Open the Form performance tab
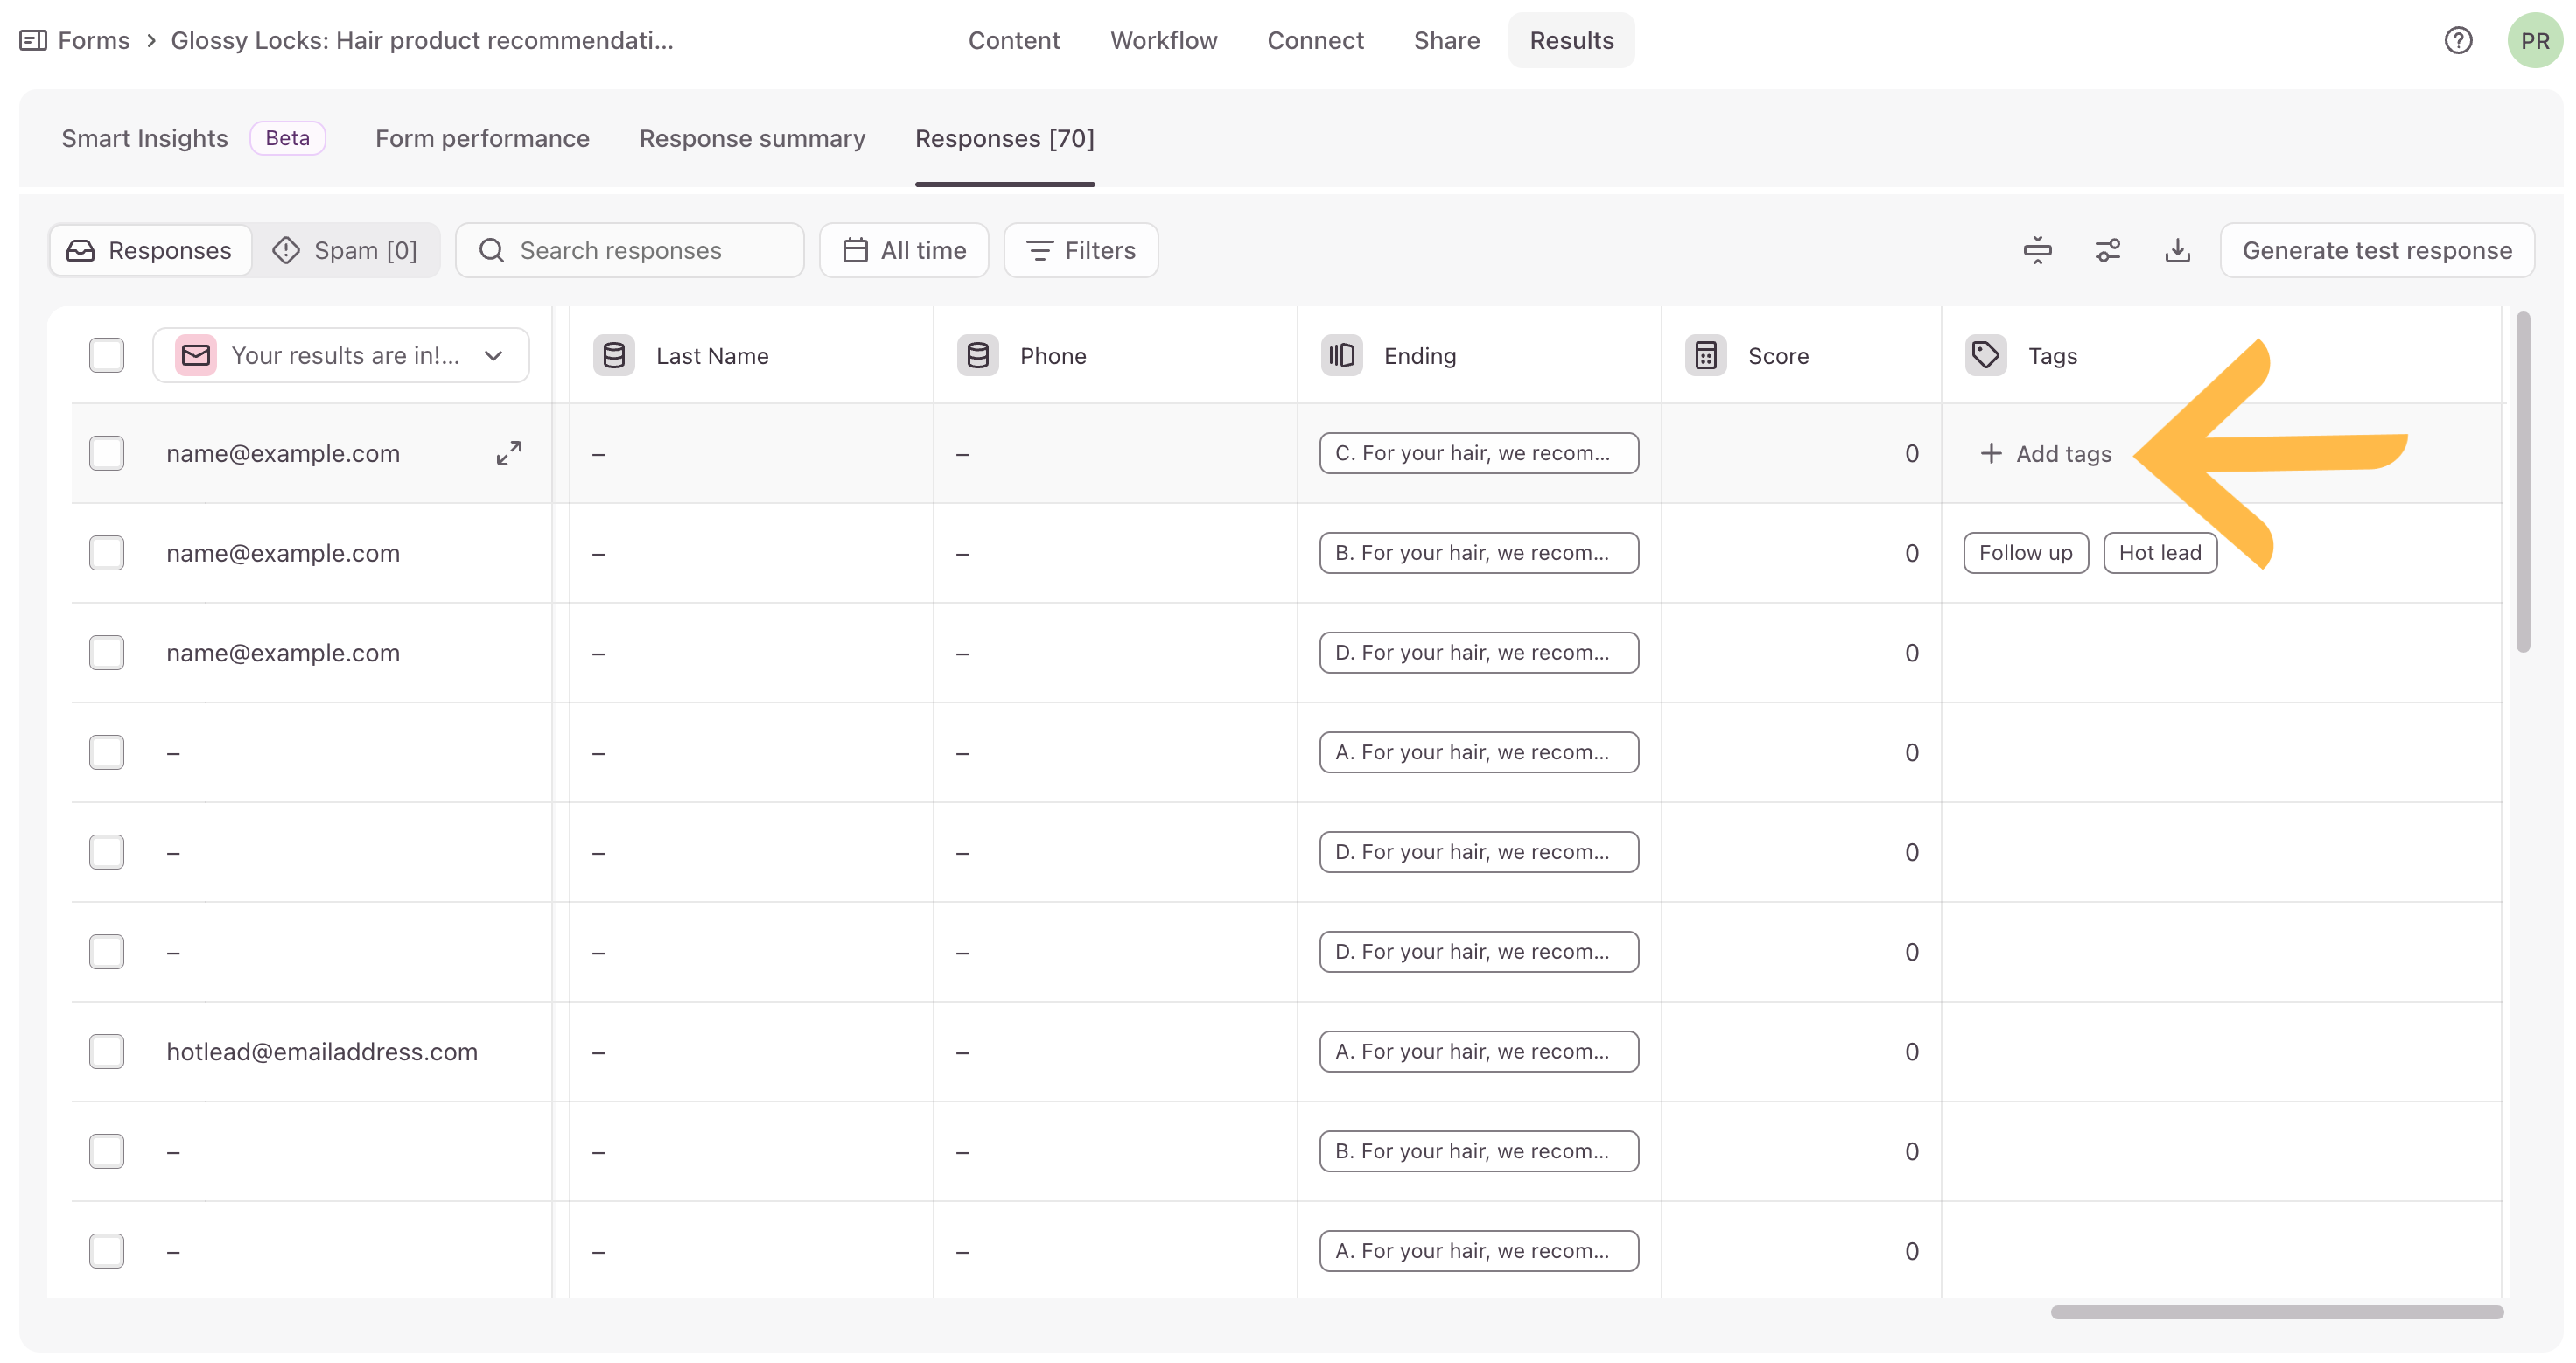The height and width of the screenshot is (1363, 2576). click(482, 138)
